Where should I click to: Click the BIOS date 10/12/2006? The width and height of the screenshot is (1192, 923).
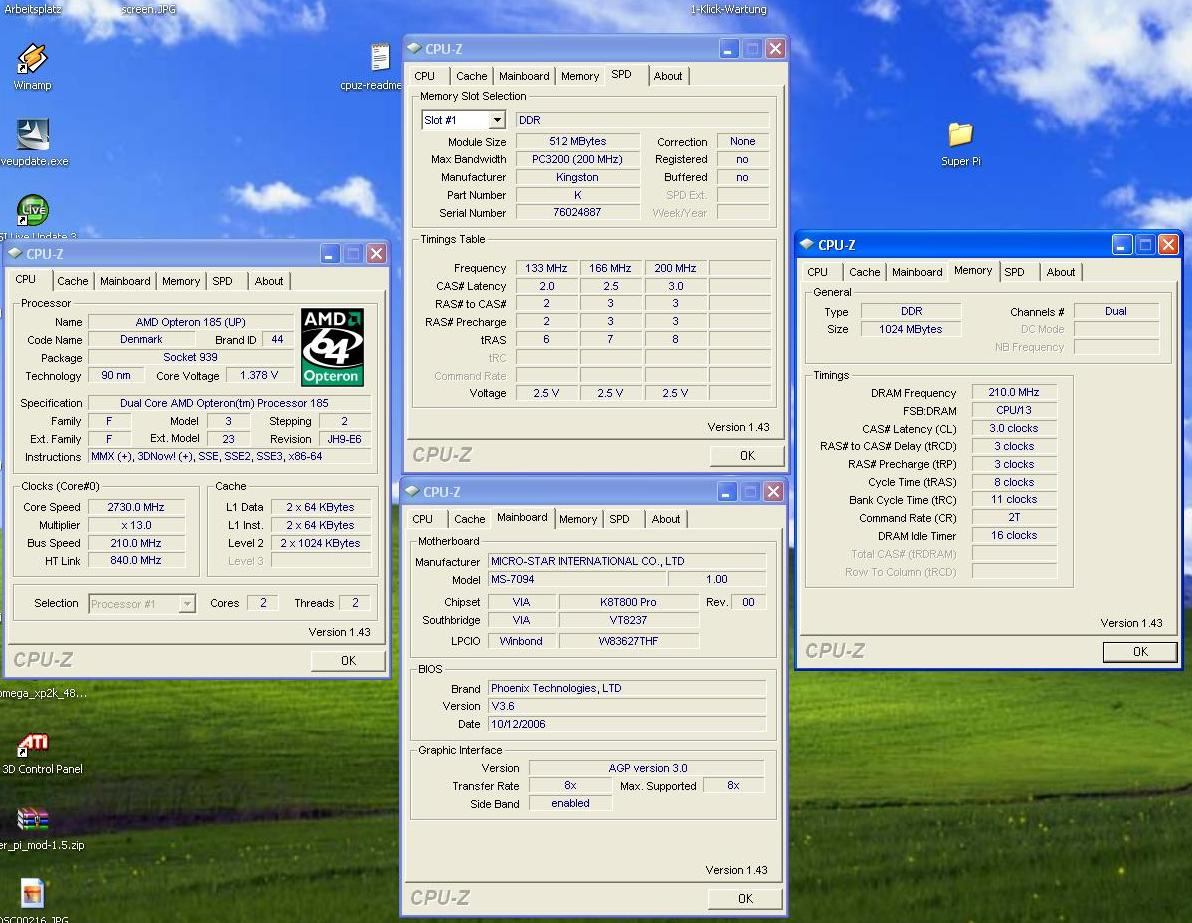[x=626, y=725]
